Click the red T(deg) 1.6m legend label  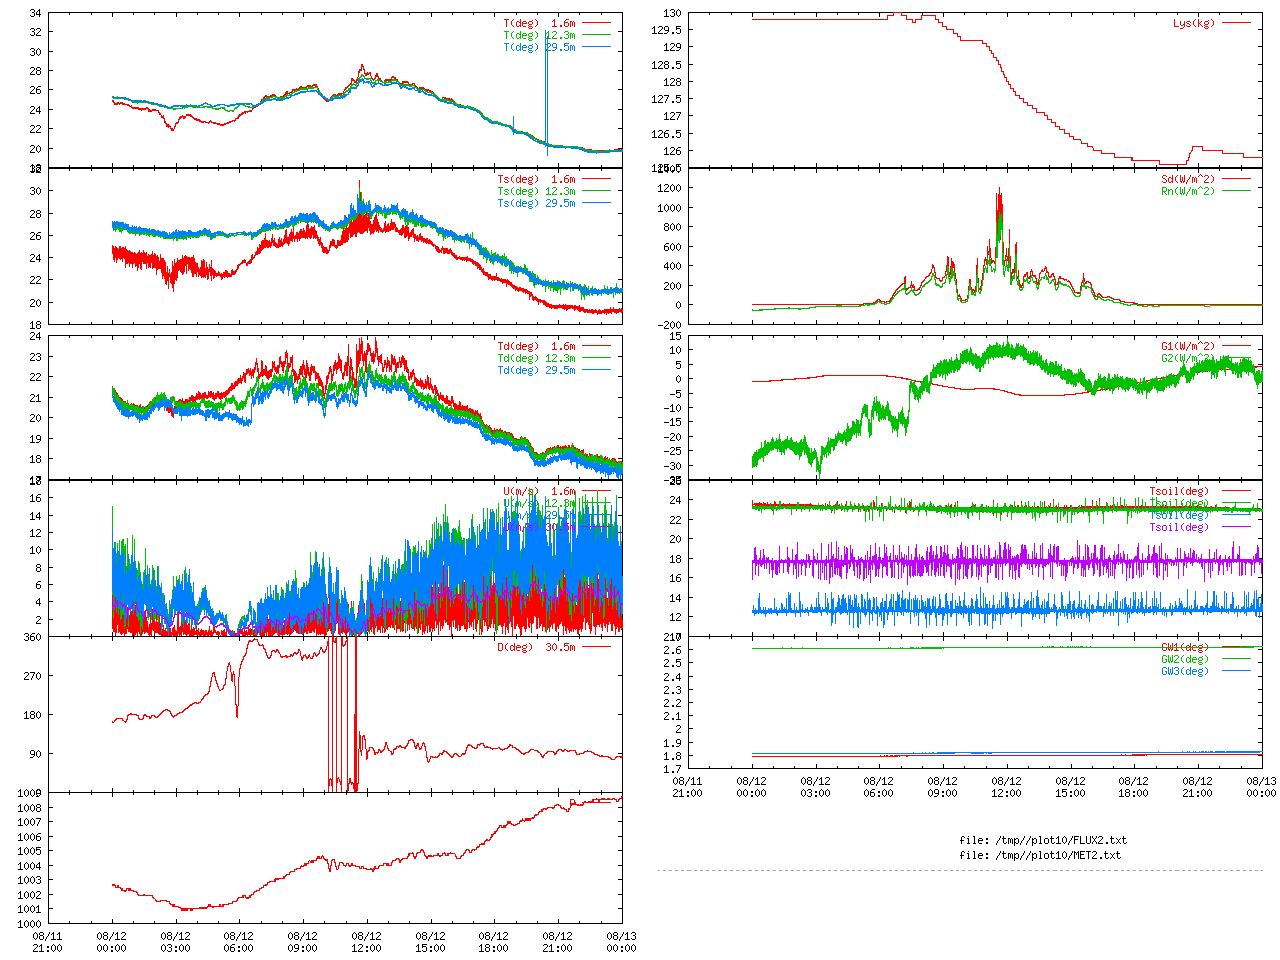pos(539,23)
